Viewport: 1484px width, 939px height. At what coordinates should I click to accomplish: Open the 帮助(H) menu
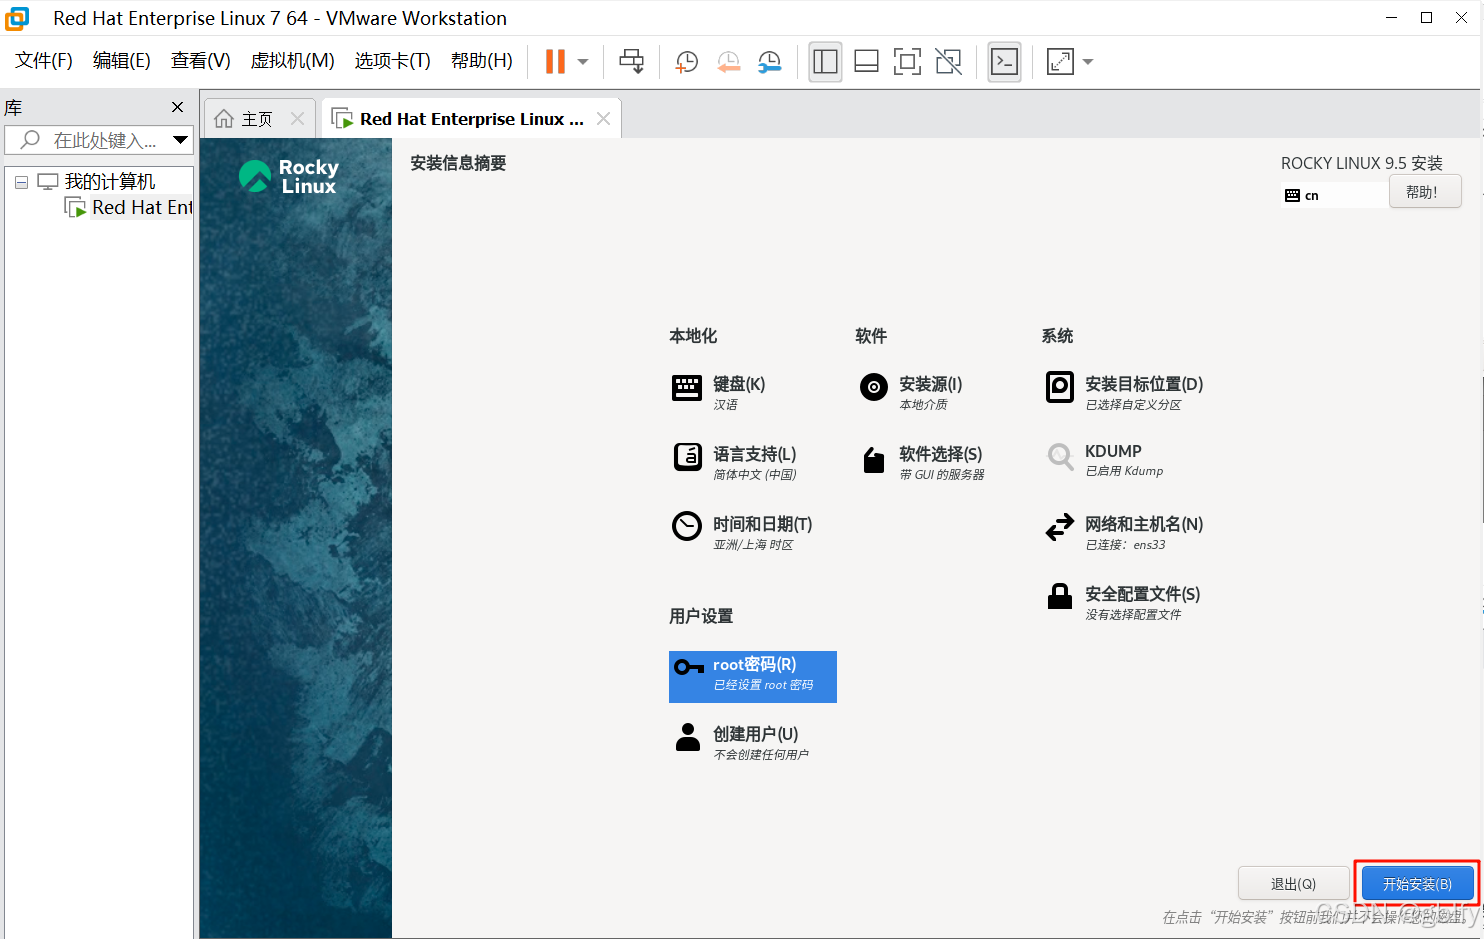[x=482, y=61]
